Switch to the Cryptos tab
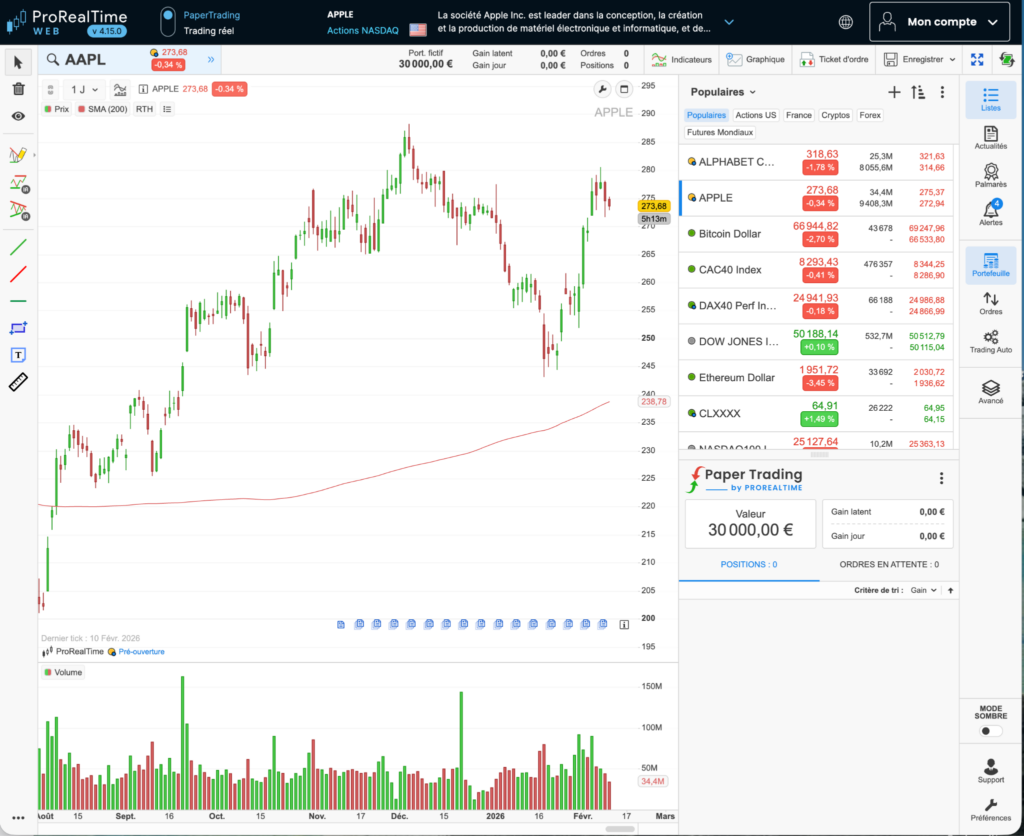 [835, 115]
